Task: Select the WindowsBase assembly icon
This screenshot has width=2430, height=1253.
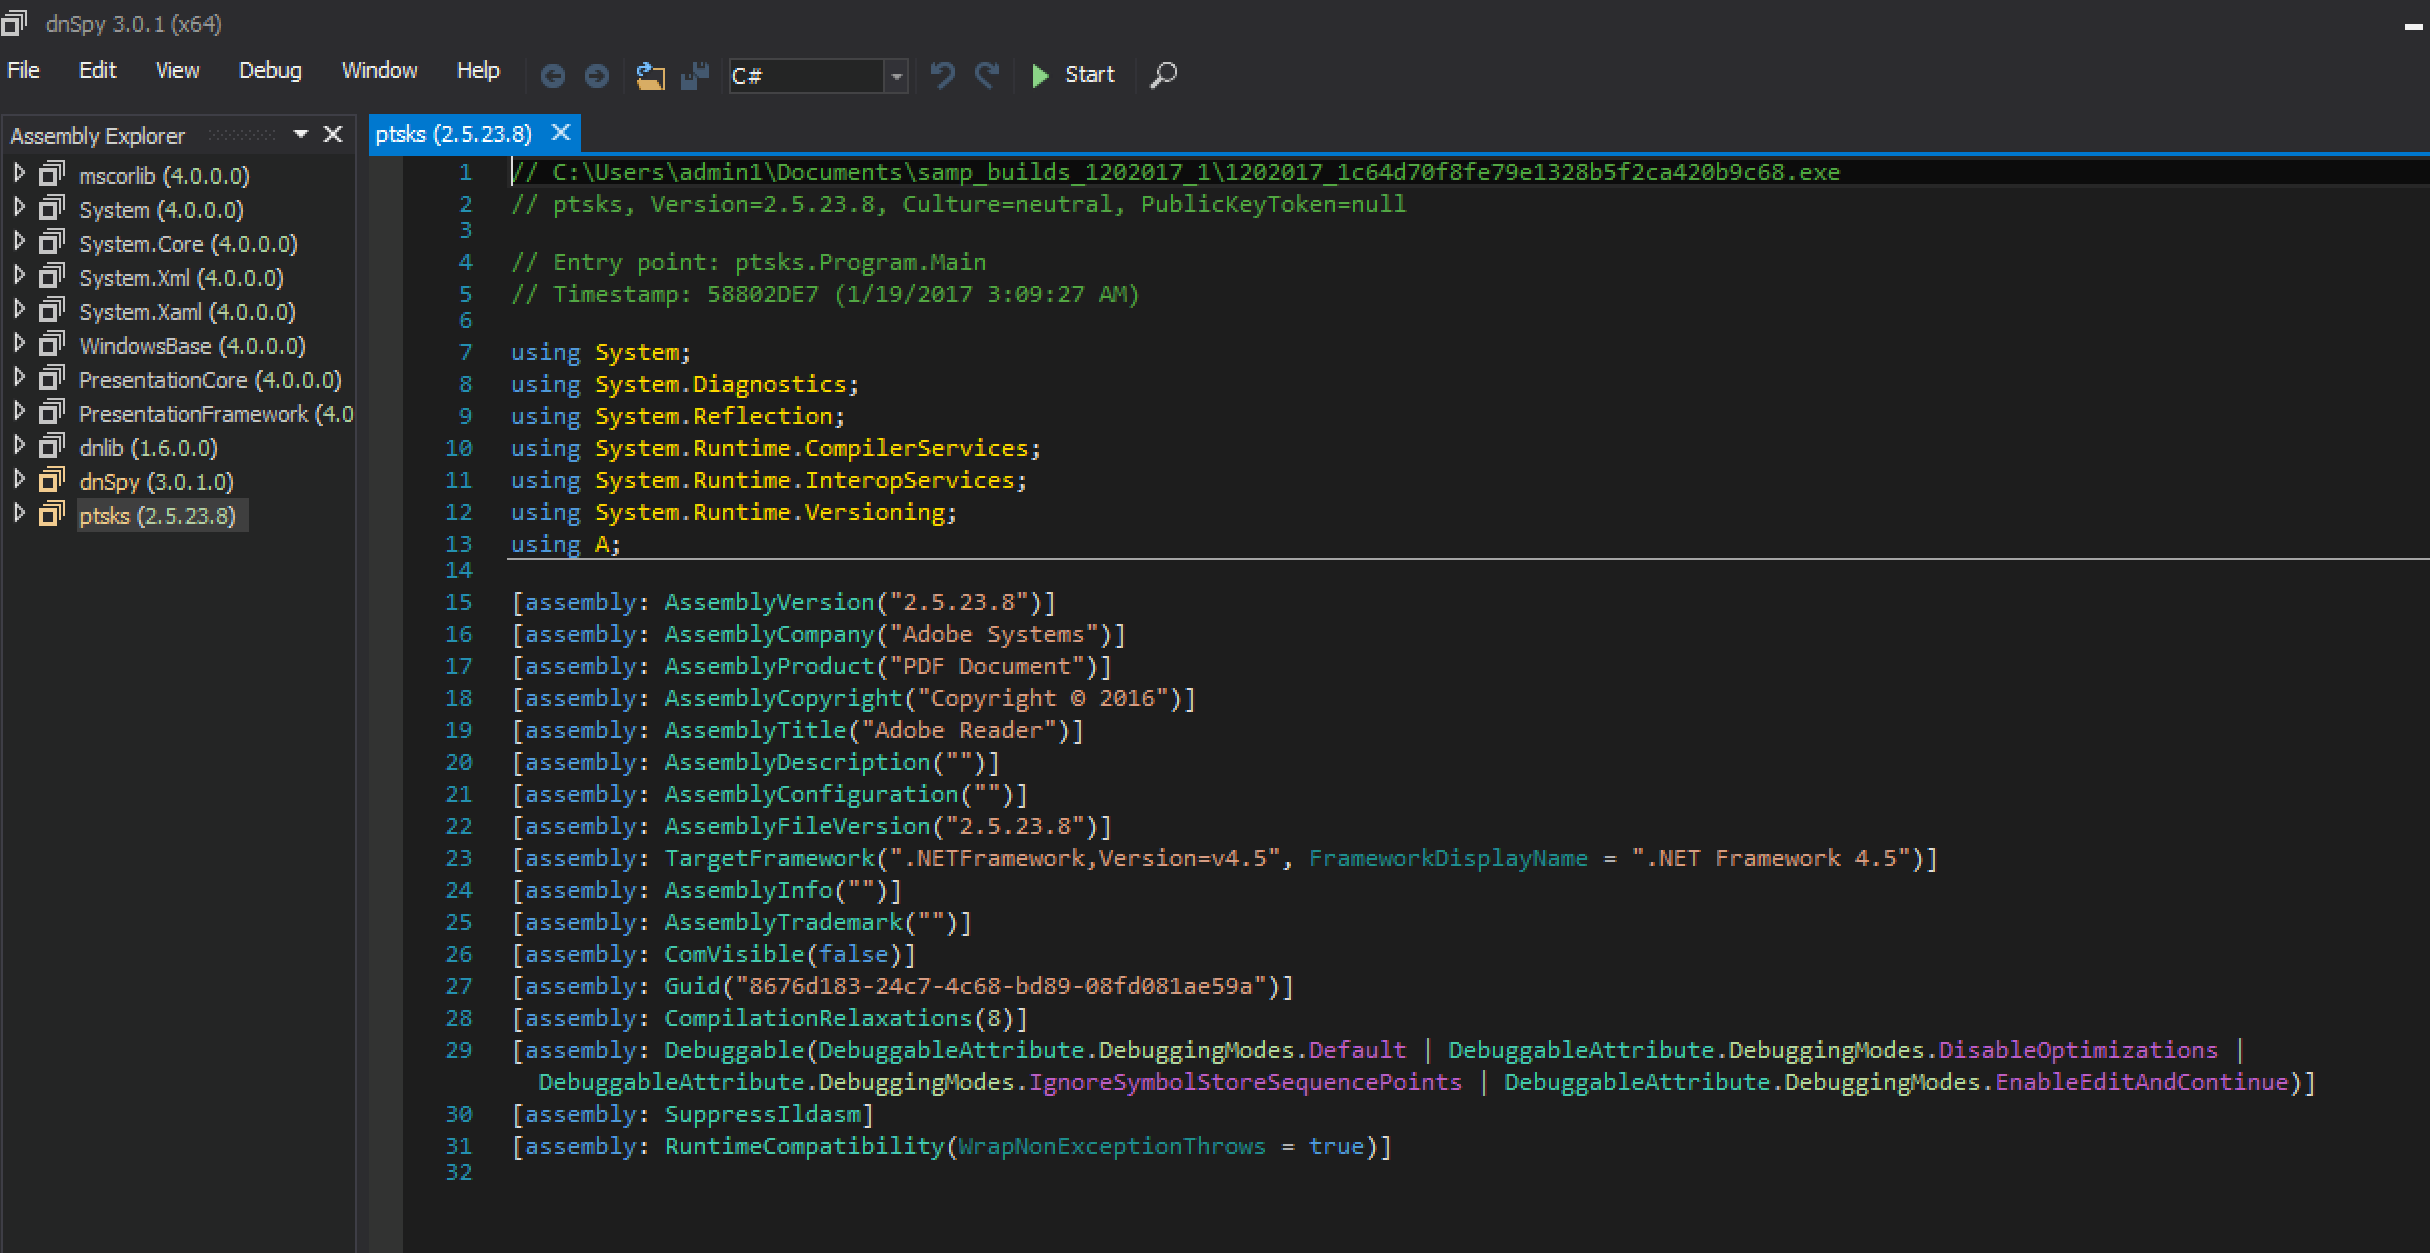Action: coord(52,345)
